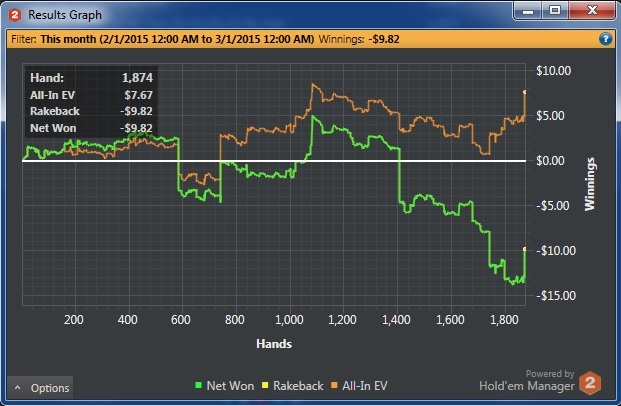Viewport: 621px width, 406px height.
Task: Maximize the Results Graph window
Action: pos(555,11)
